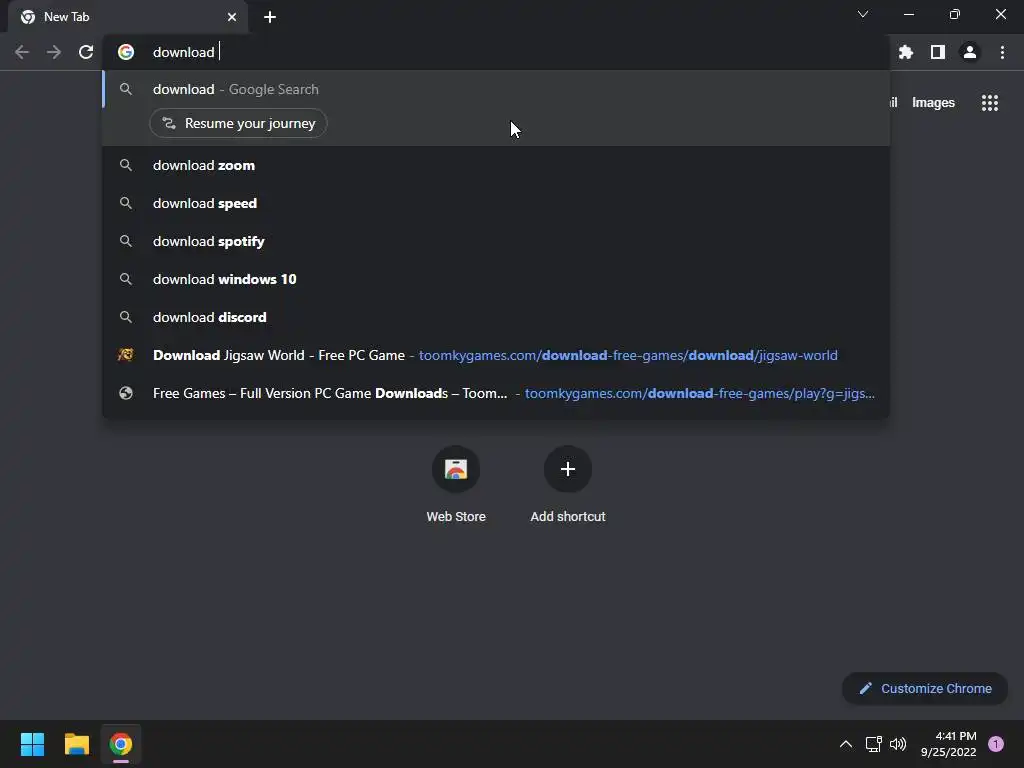1024x768 pixels.
Task: Toggle the side panel icon
Action: (x=938, y=52)
